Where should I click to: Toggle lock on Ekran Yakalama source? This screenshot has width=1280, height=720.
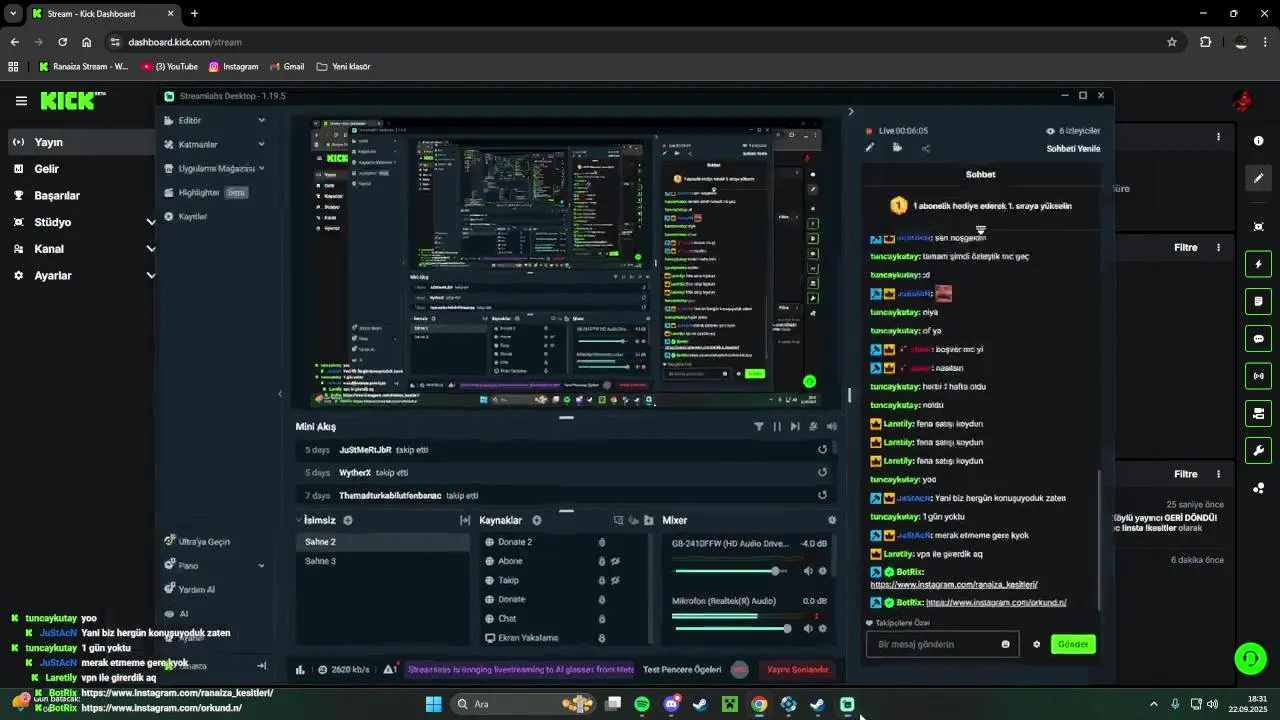point(601,638)
